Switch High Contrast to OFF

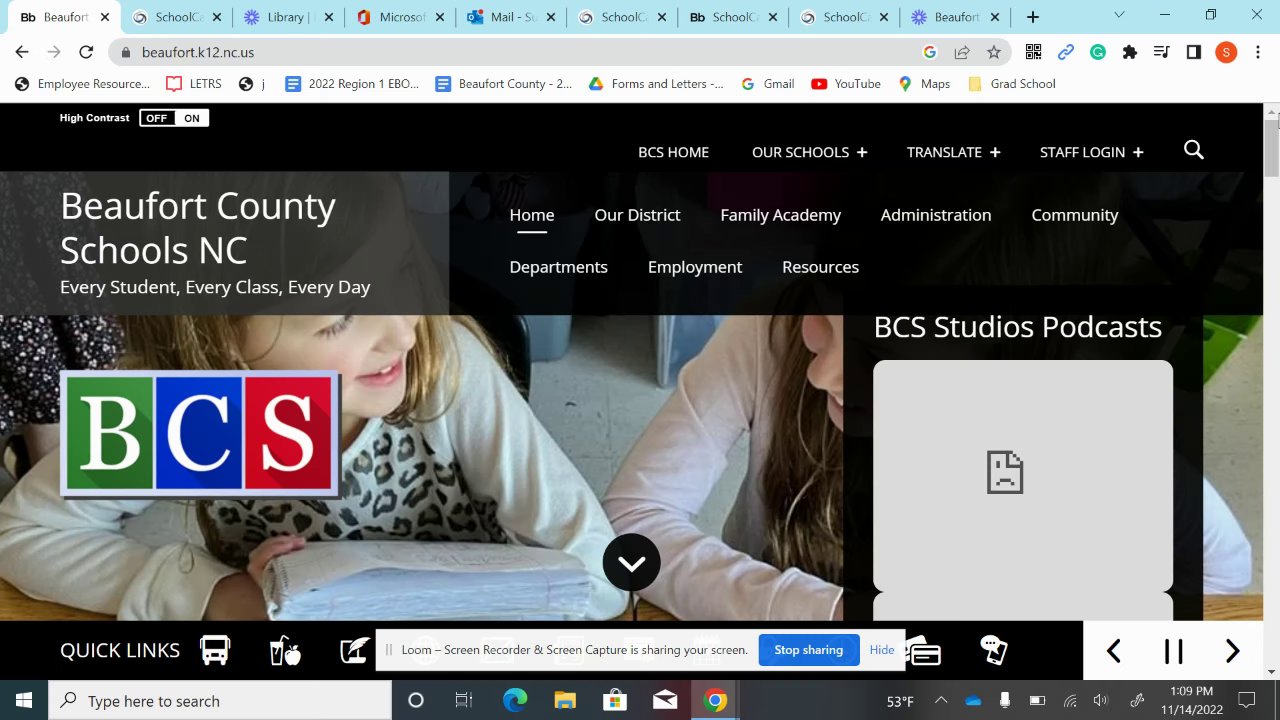[156, 118]
